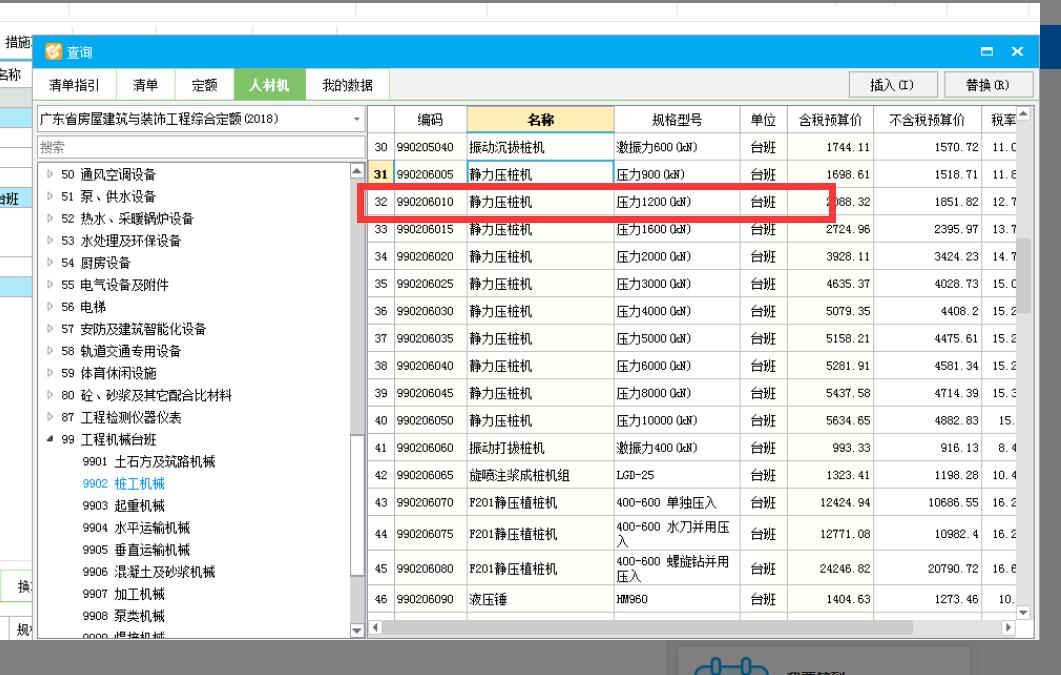Screen dimensions: 1061x675
Task: Select row 旋喷注浆成桩机组
Action: pos(692,475)
